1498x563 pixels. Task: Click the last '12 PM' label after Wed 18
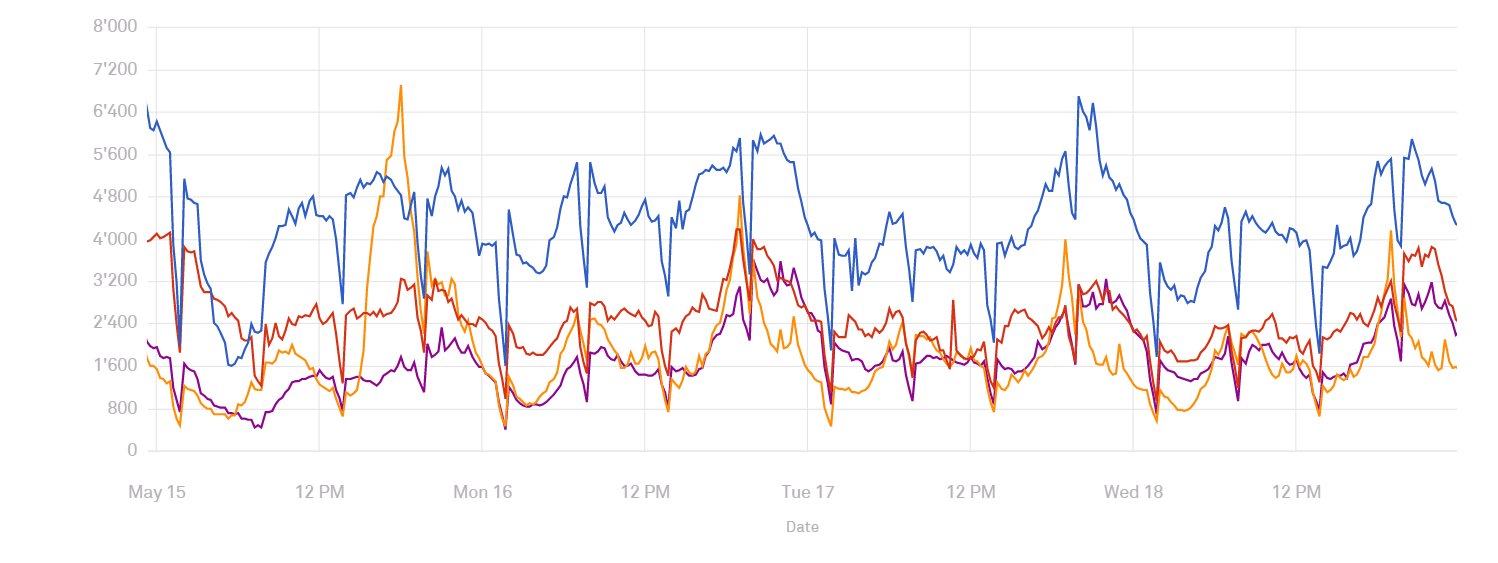click(x=1296, y=492)
